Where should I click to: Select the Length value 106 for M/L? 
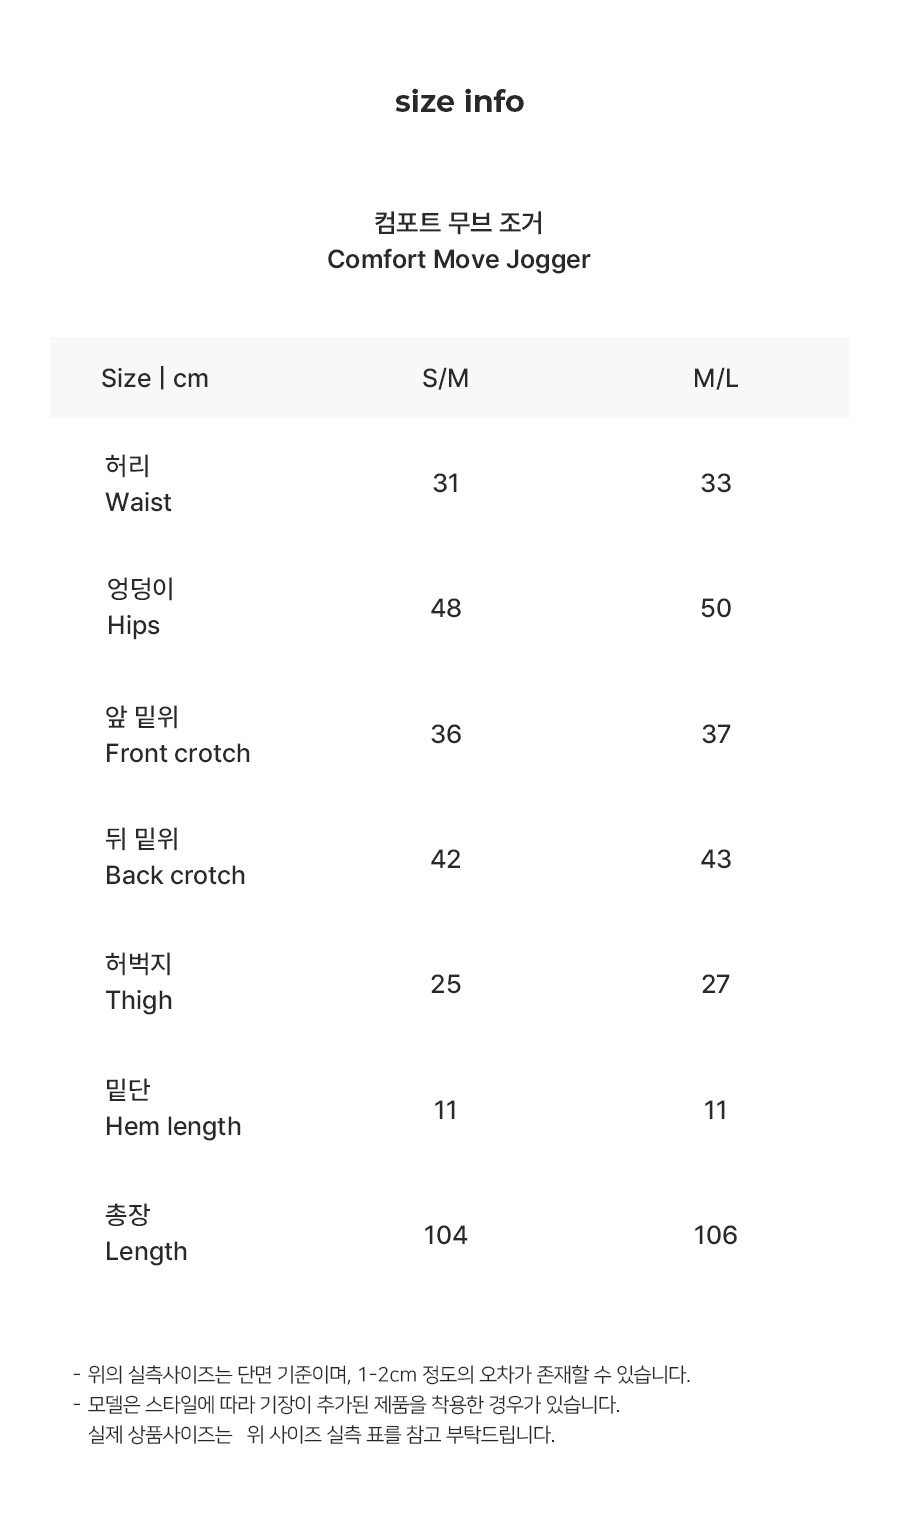coord(715,1235)
